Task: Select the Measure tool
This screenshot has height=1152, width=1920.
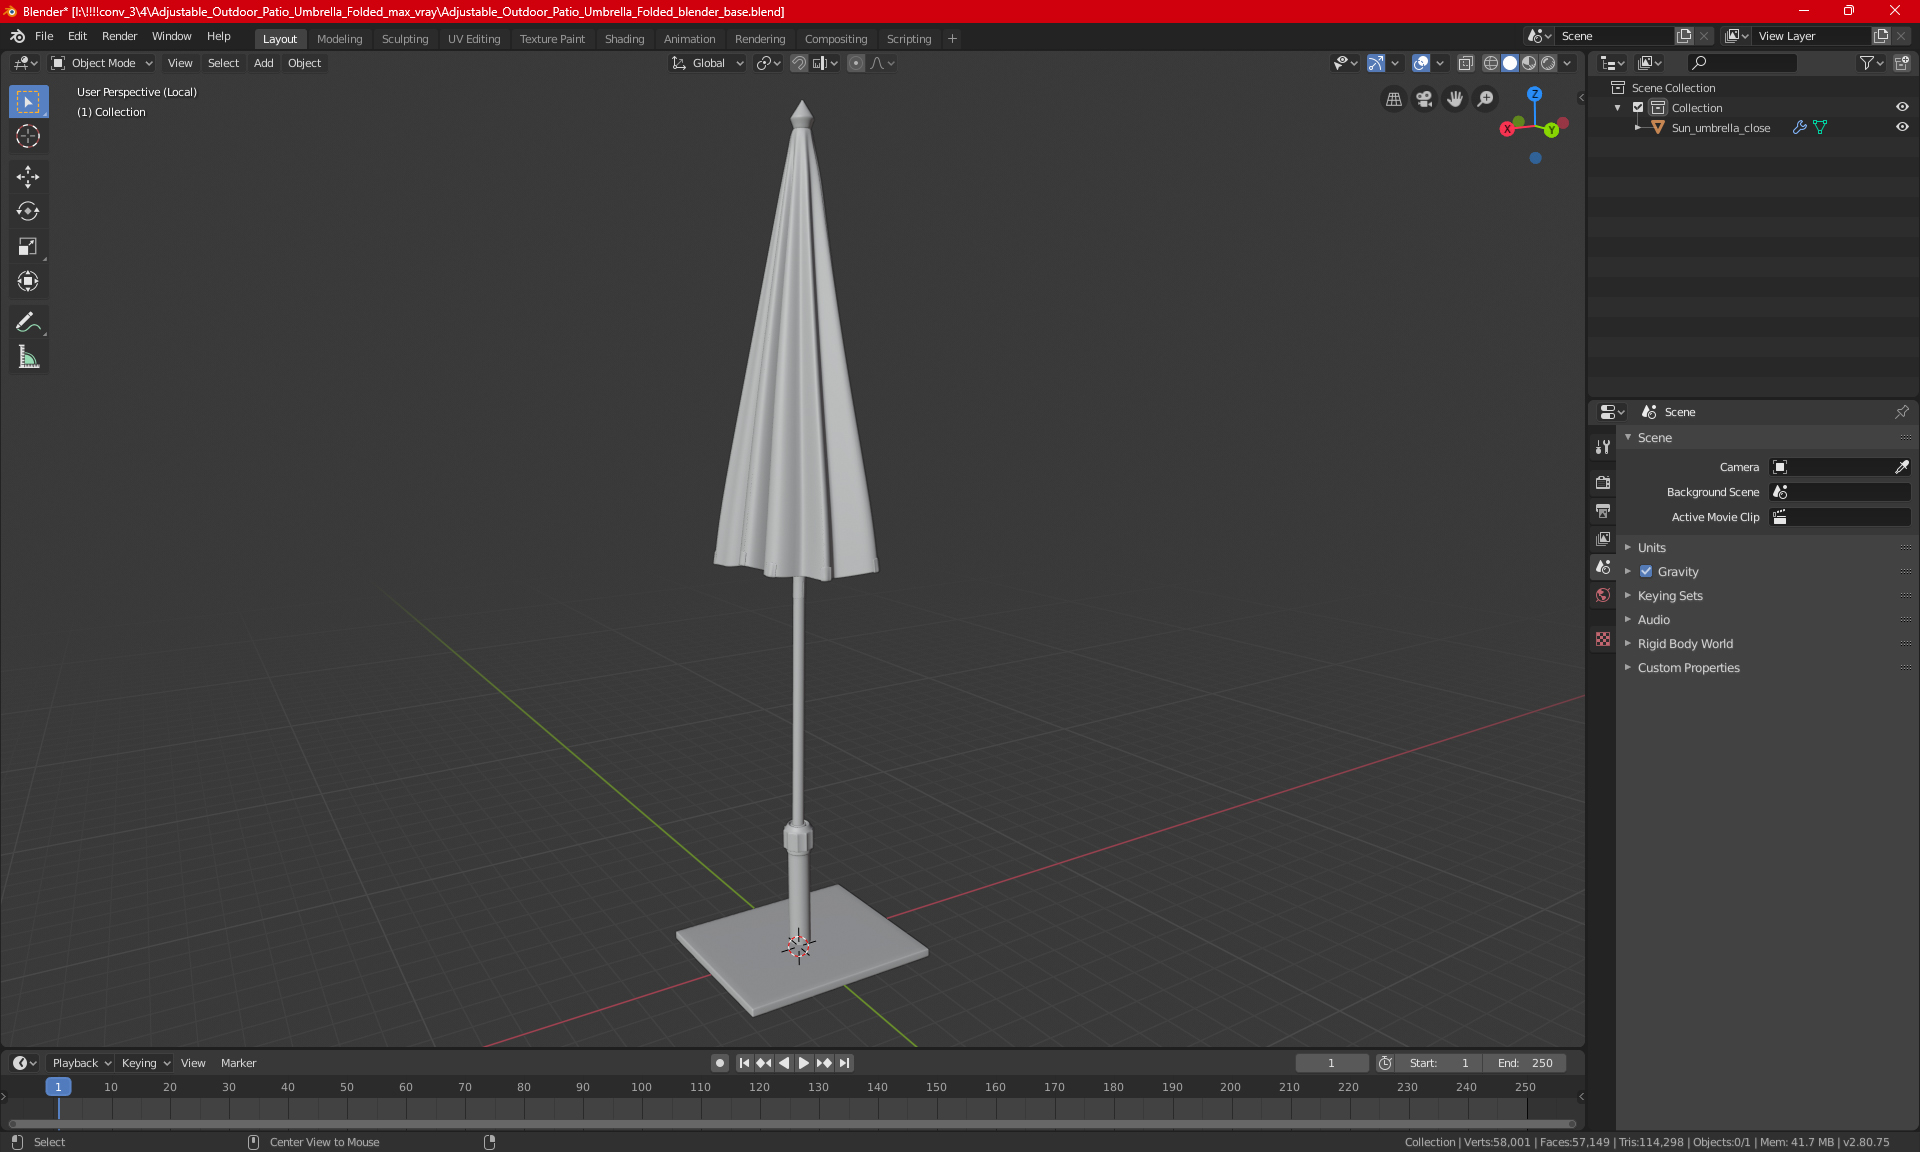Action: pyautogui.click(x=28, y=358)
